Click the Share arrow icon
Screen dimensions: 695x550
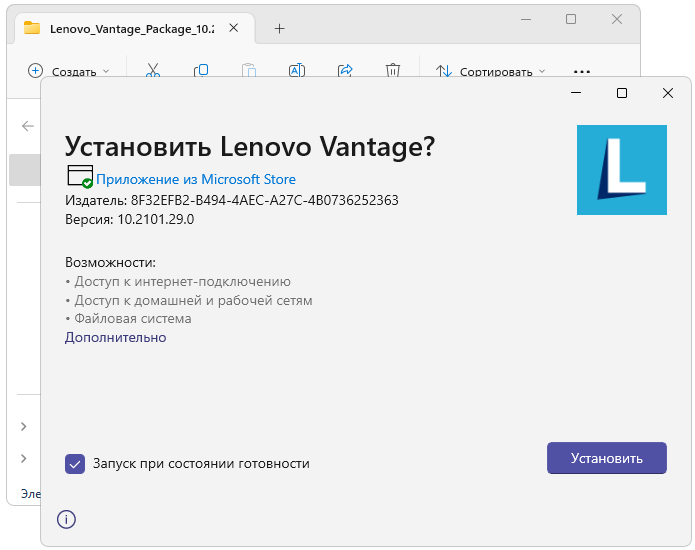click(x=345, y=71)
